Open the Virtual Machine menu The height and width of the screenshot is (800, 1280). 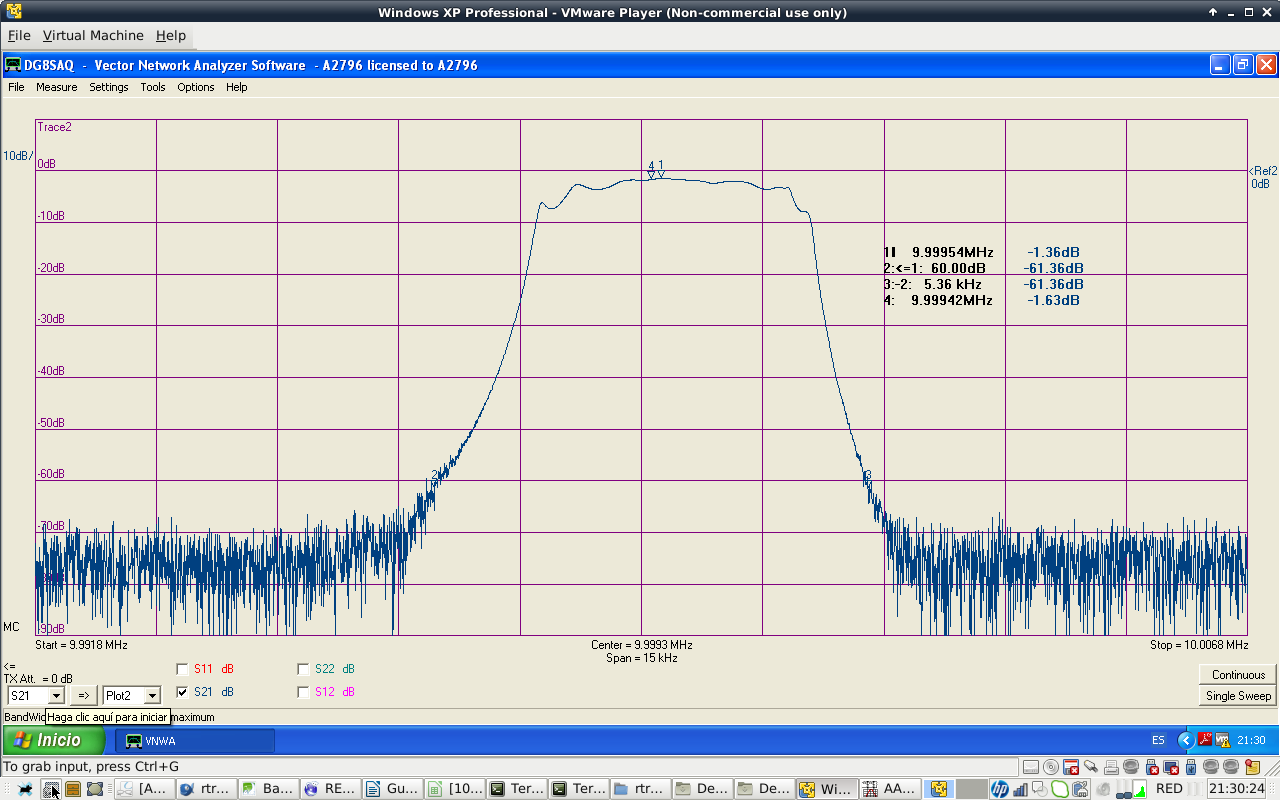point(92,35)
